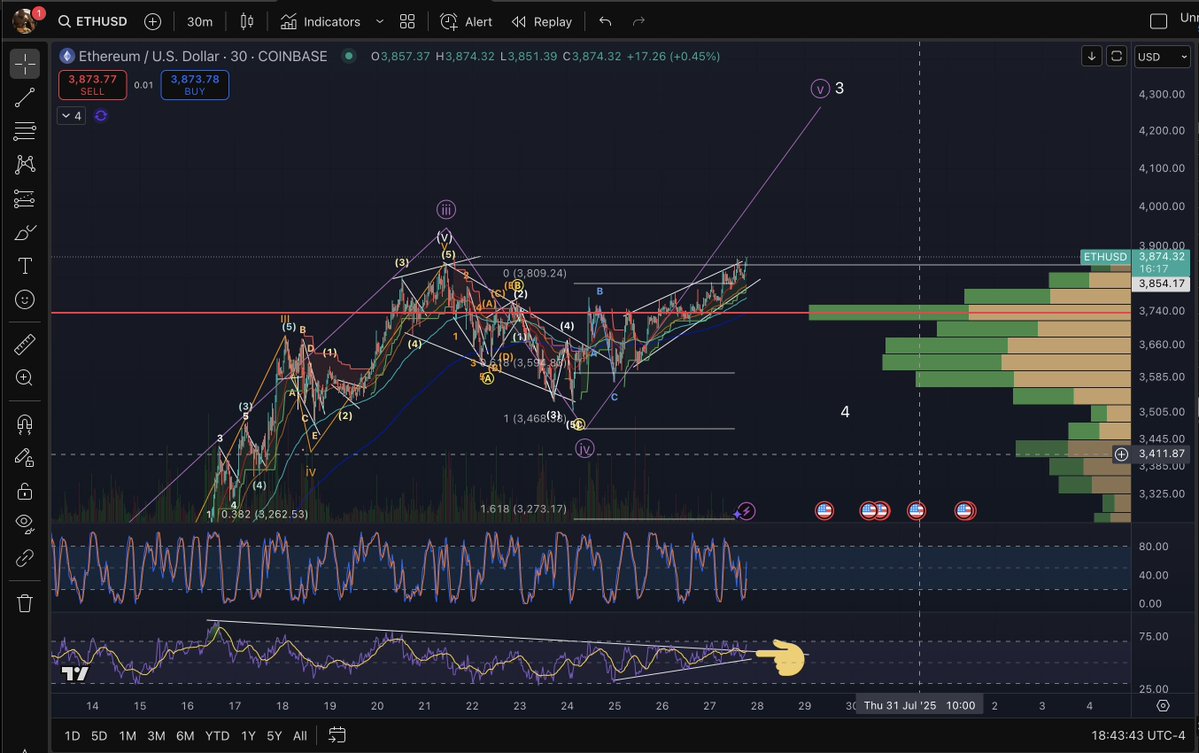Start bar Replay mode
The image size is (1199, 753).
(x=542, y=21)
